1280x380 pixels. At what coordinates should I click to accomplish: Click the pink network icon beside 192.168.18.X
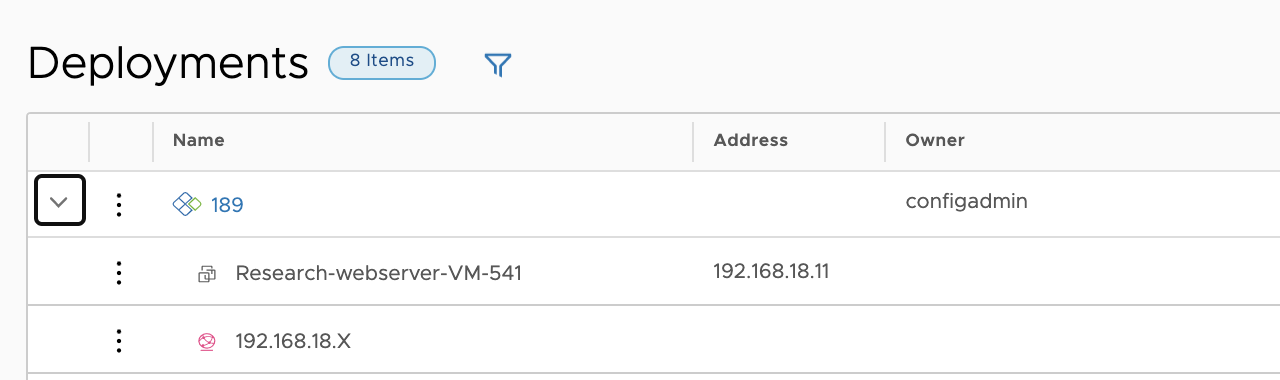click(x=207, y=342)
